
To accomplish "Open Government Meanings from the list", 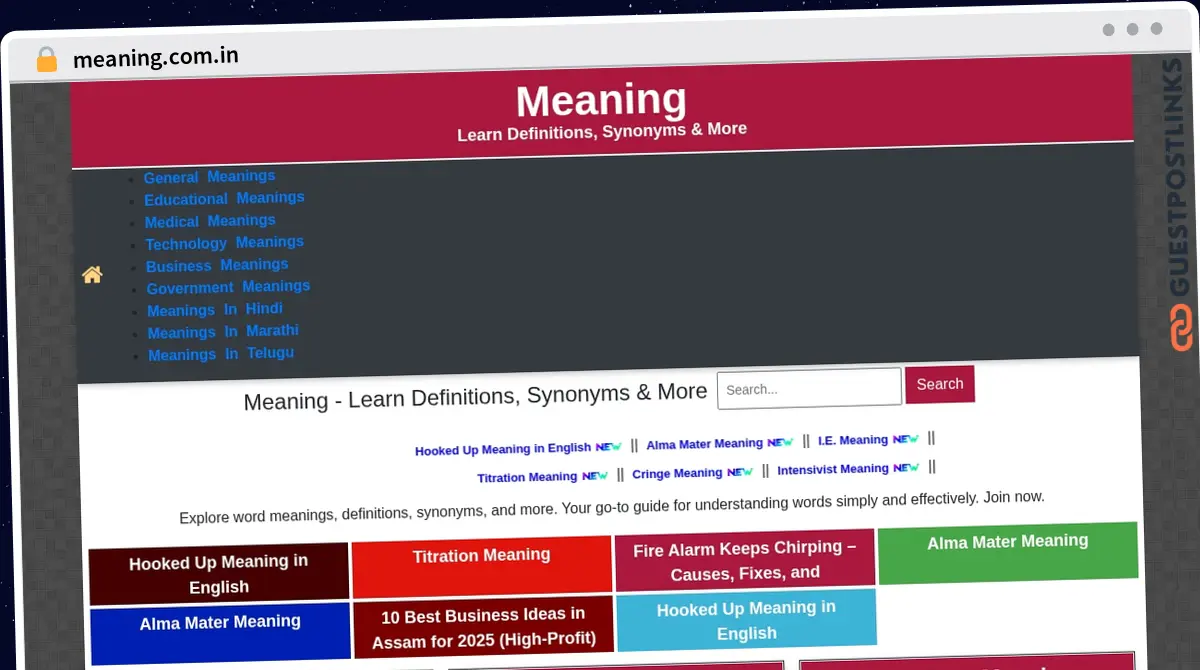I will click(228, 287).
